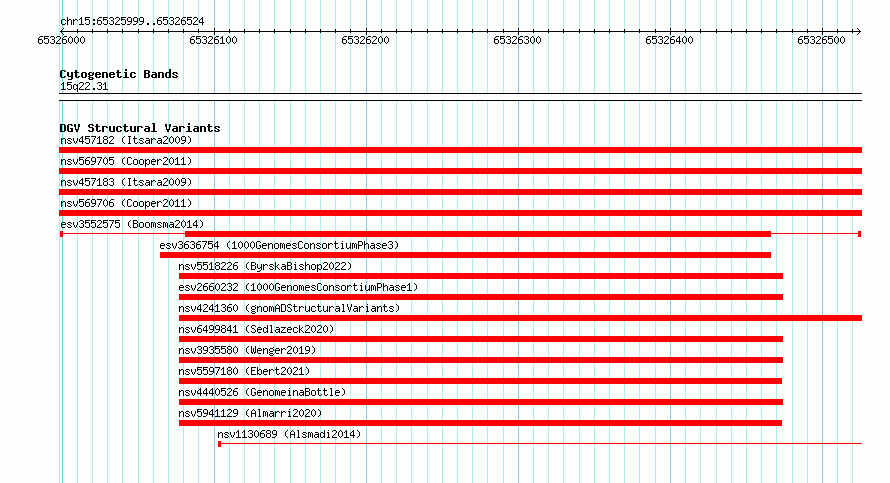Select the red bar under nsv5597180 (Ebert2021)

pyautogui.click(x=480, y=381)
